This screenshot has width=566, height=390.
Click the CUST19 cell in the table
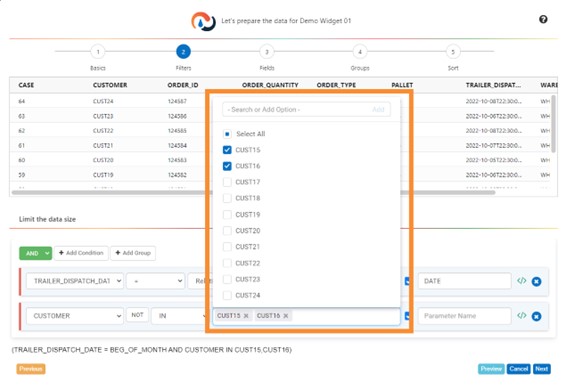pos(103,175)
